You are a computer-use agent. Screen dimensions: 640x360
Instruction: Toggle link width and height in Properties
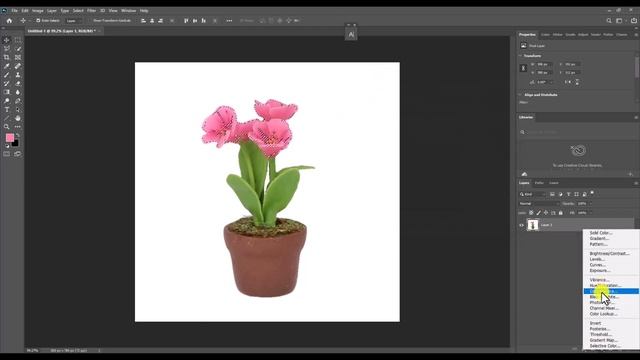point(523,68)
